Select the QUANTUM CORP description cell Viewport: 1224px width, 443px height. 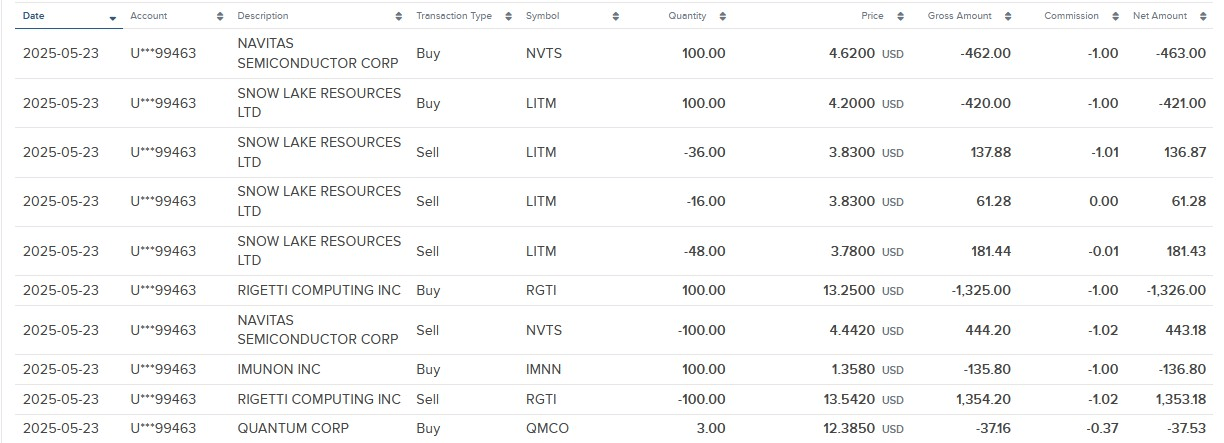293,428
